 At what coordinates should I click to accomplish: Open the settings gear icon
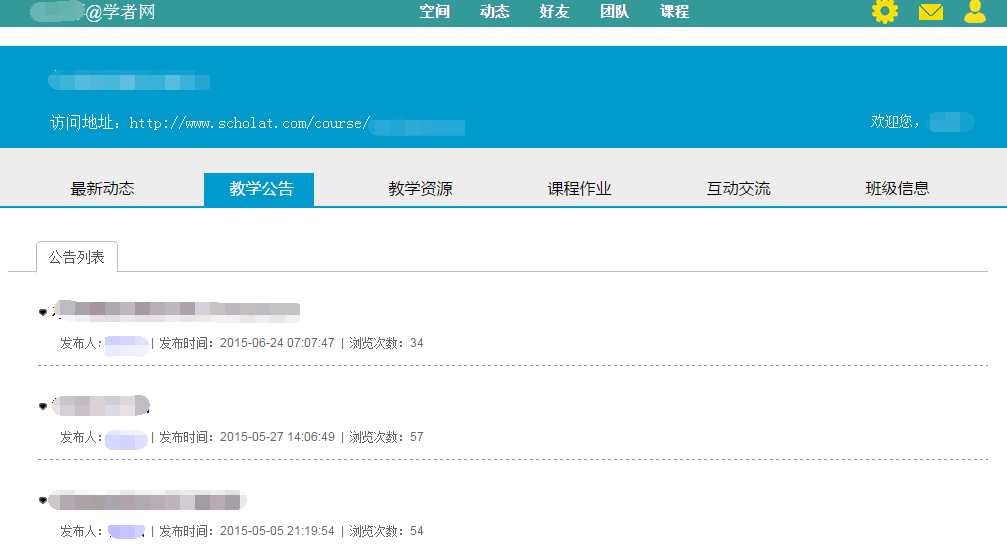[885, 12]
